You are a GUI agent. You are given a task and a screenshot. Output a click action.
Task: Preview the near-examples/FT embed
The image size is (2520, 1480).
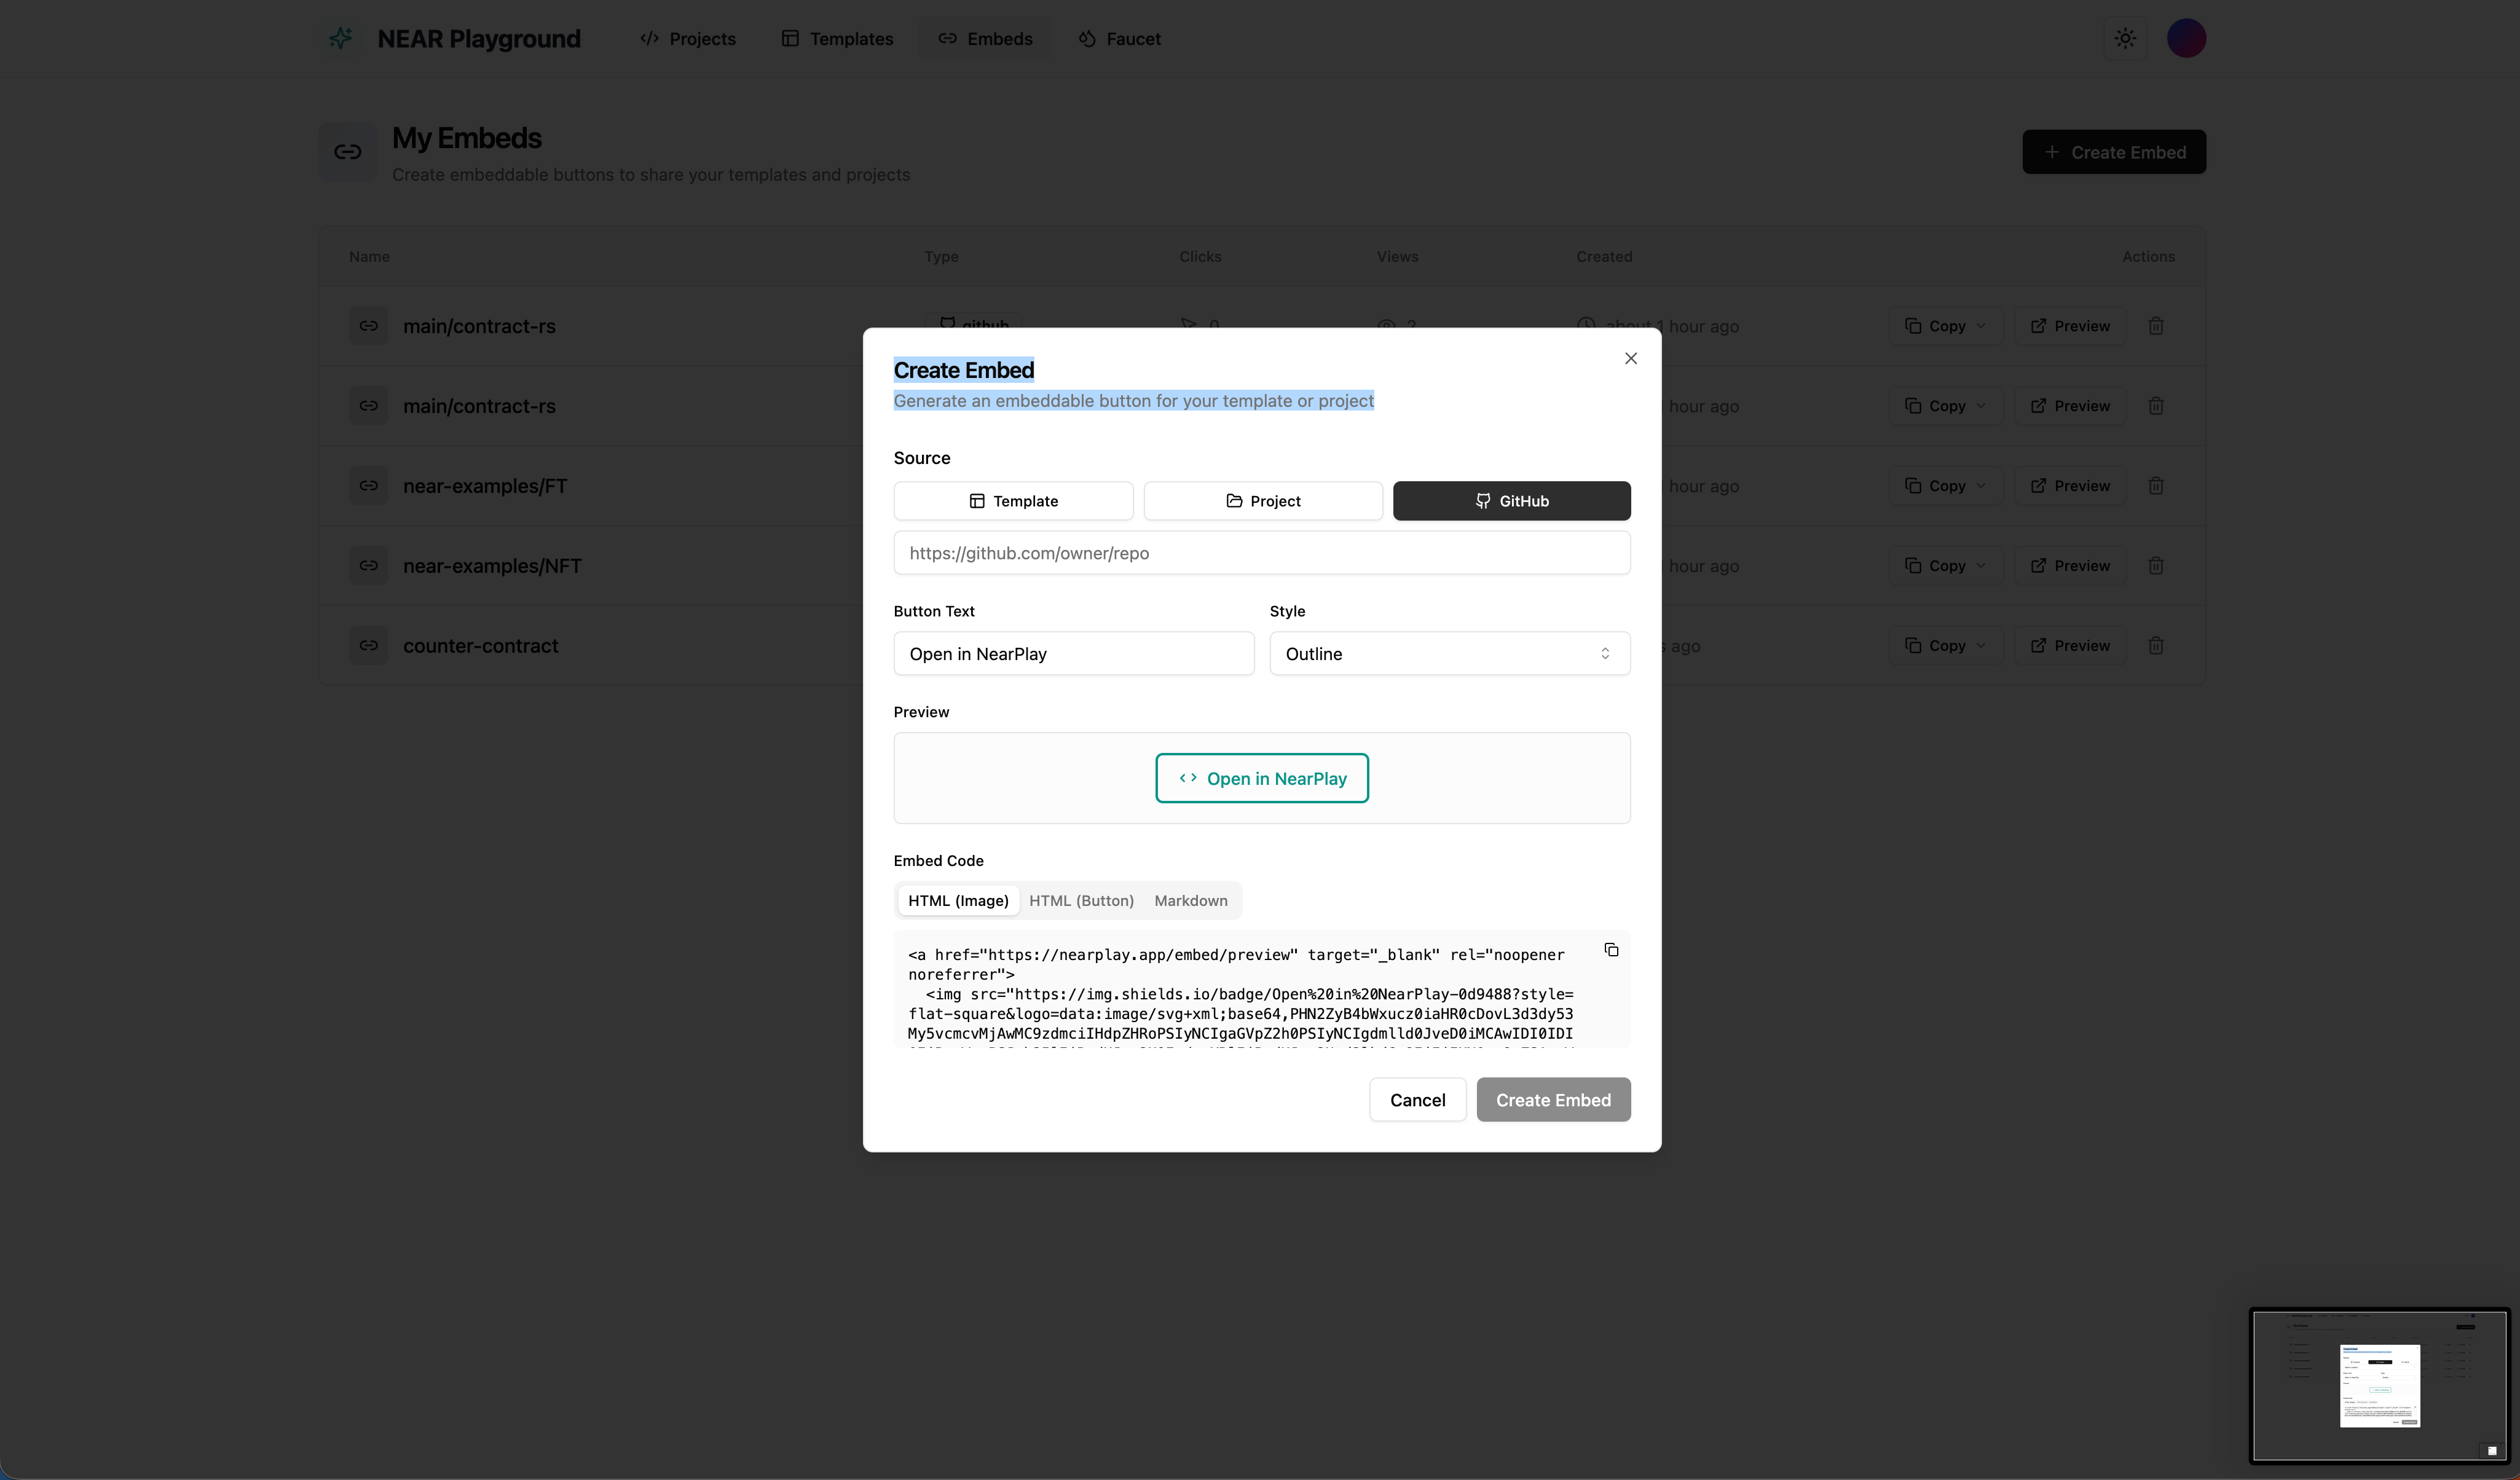[2069, 486]
